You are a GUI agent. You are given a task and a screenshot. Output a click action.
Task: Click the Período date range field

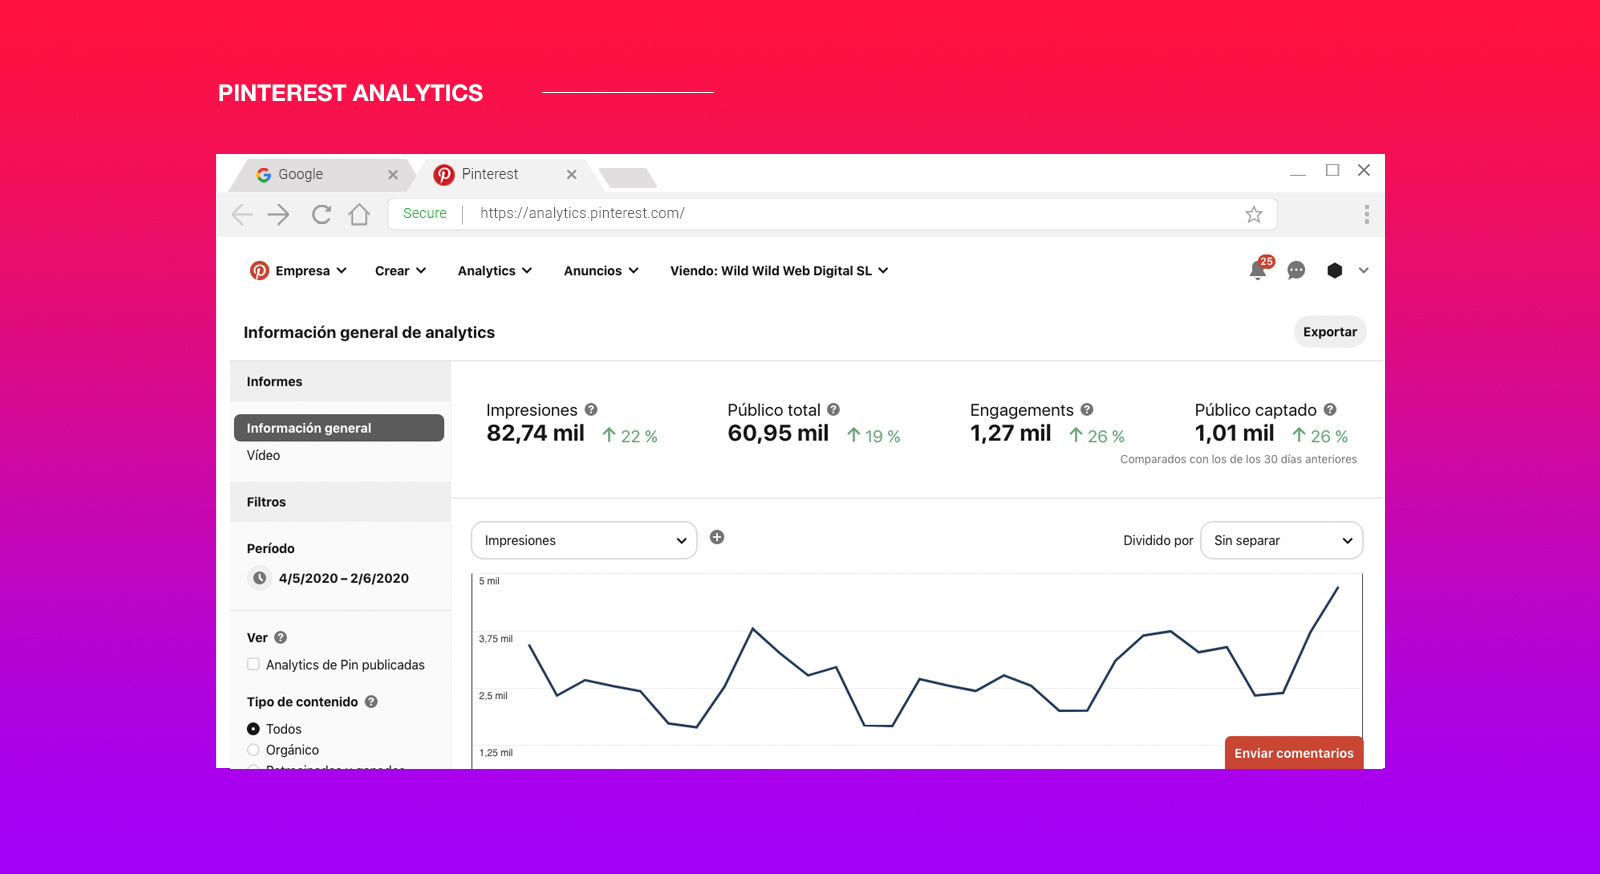click(x=343, y=578)
